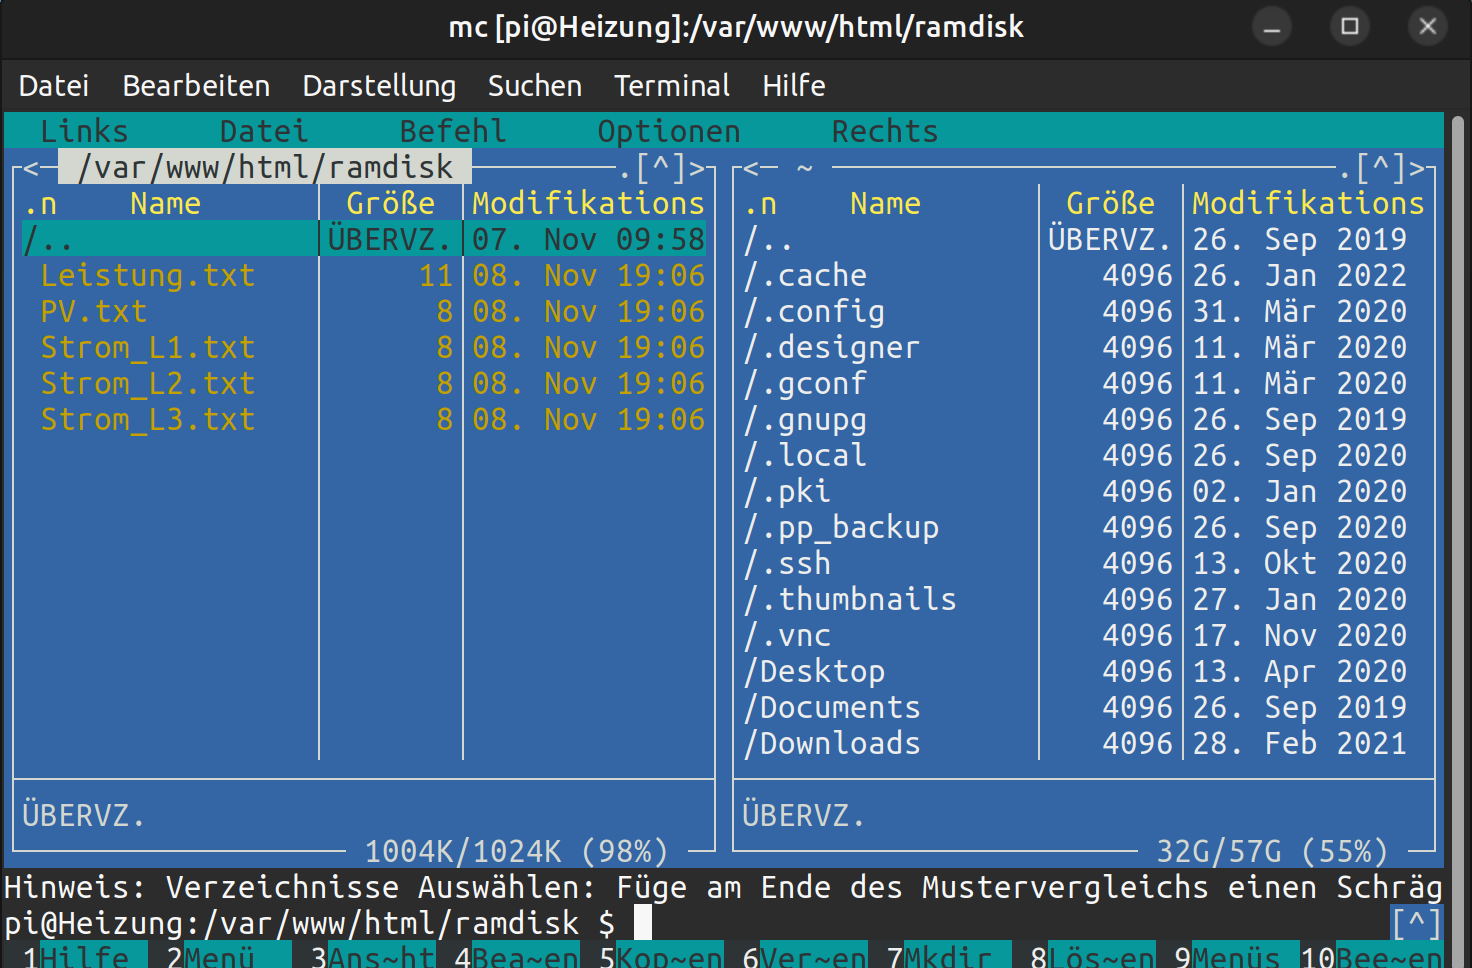Image resolution: width=1472 pixels, height=968 pixels.
Task: Go back with right panel history < arrow
Action: tap(750, 167)
